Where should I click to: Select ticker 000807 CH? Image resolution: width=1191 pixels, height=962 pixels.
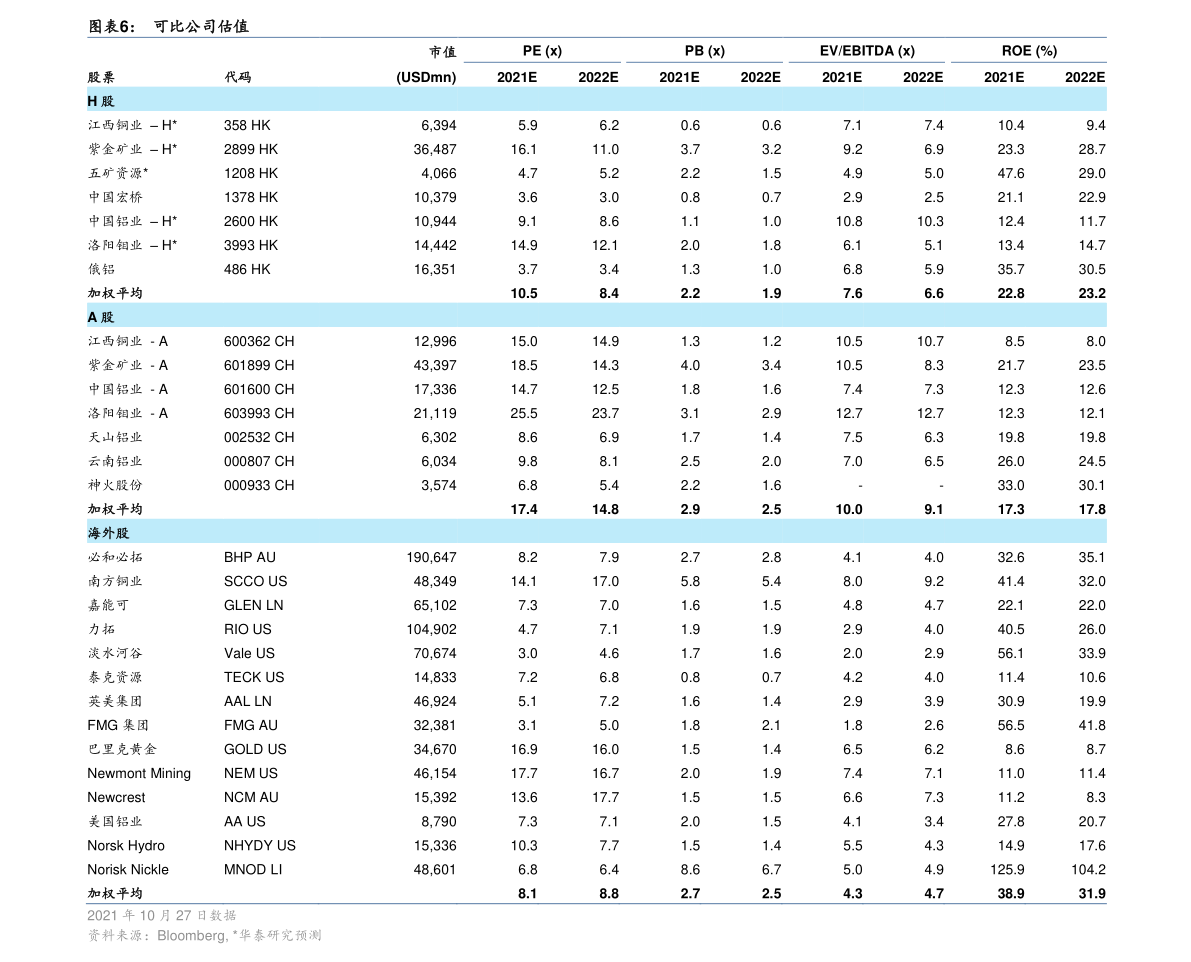tap(259, 462)
